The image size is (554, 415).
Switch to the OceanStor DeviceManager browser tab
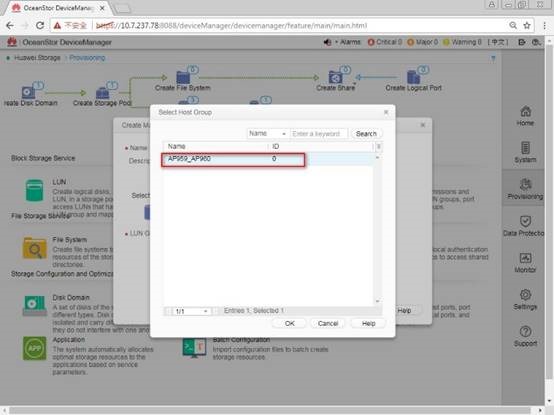click(x=58, y=8)
